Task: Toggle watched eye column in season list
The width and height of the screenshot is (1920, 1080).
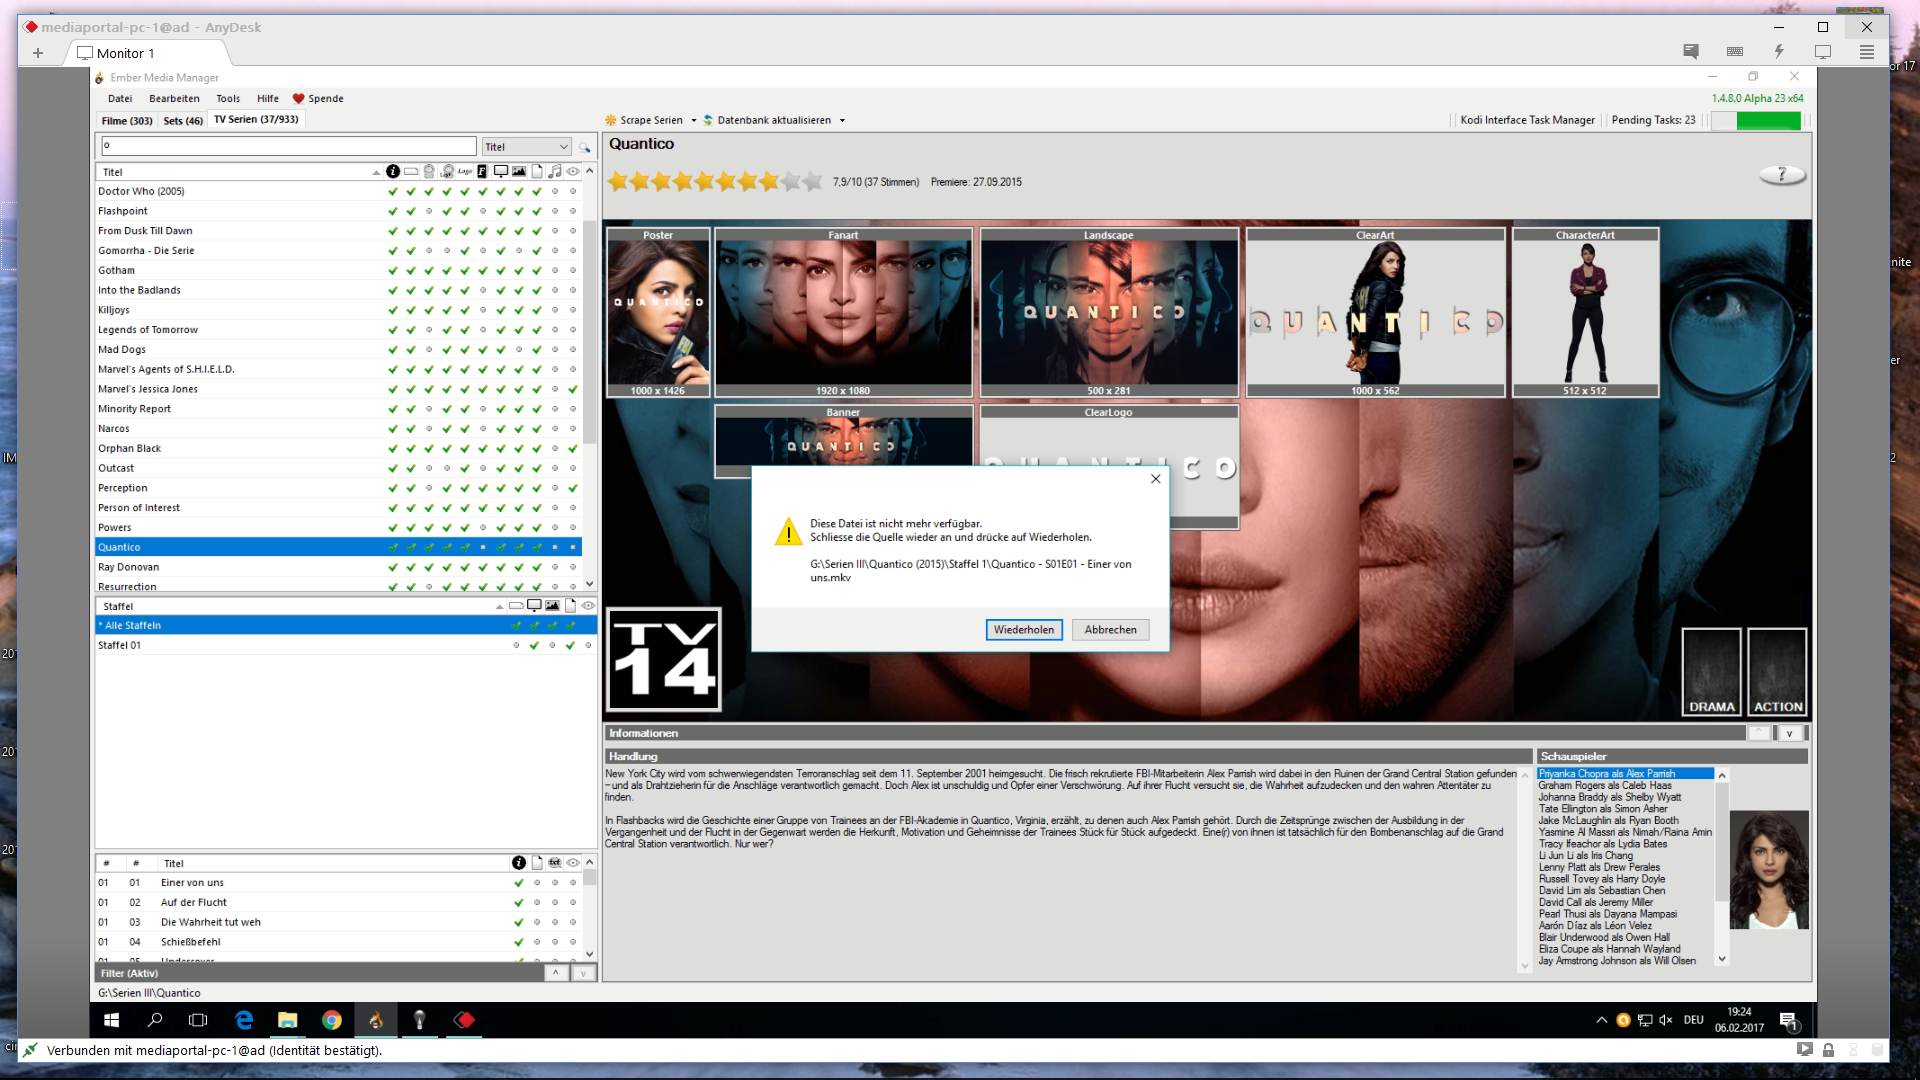Action: click(x=588, y=606)
